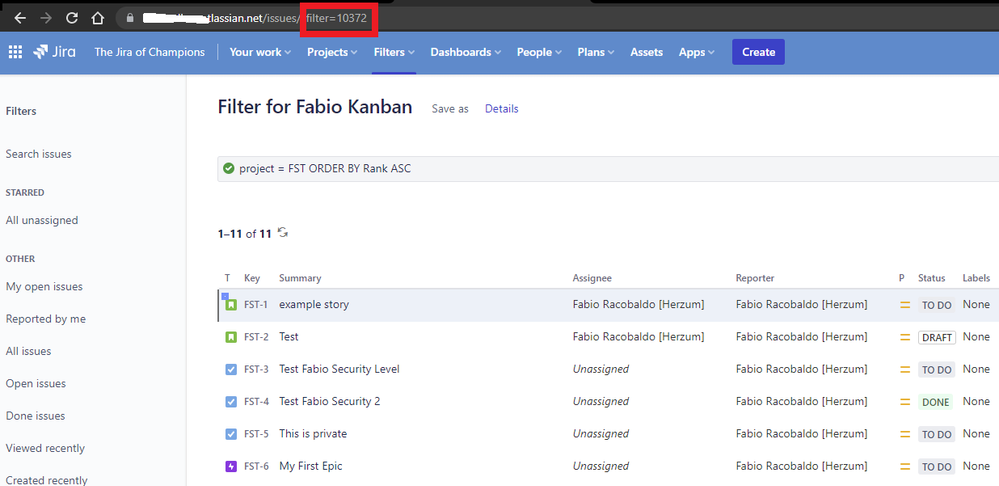The height and width of the screenshot is (486, 999).
Task: Click medium priority icon on FST-1 row
Action: (905, 305)
